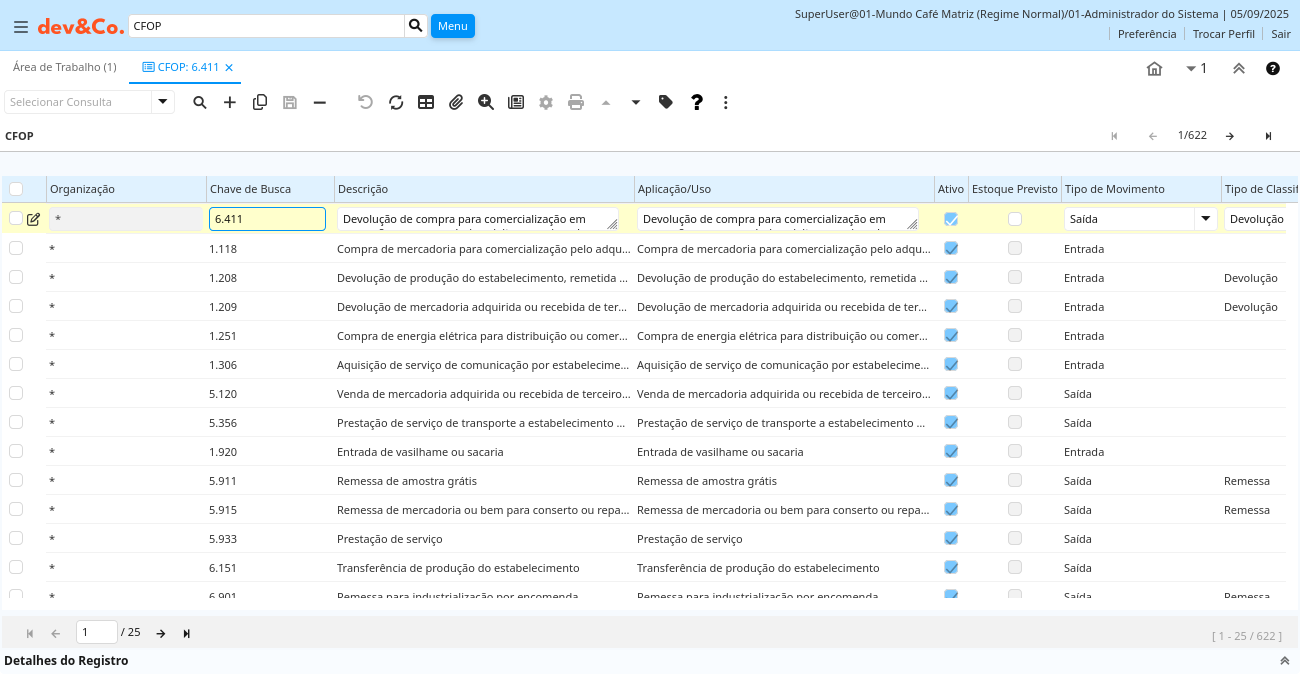Select the row checkbox for 1.118

16,248
